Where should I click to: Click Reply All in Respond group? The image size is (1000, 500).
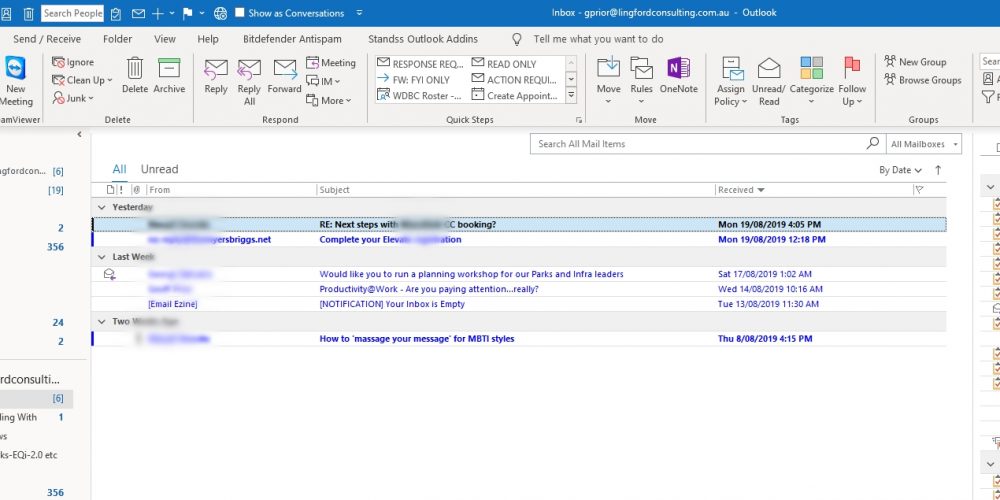coord(249,82)
